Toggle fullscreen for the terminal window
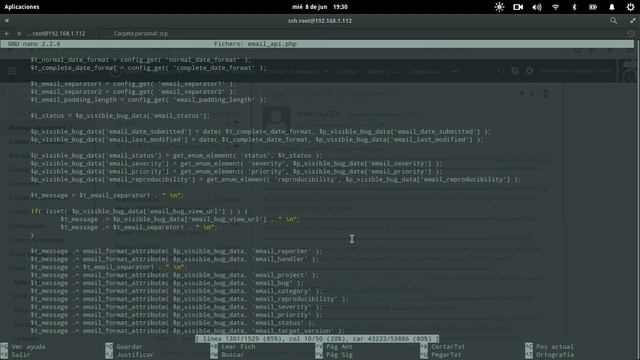This screenshot has width=640, height=360. 633,20
